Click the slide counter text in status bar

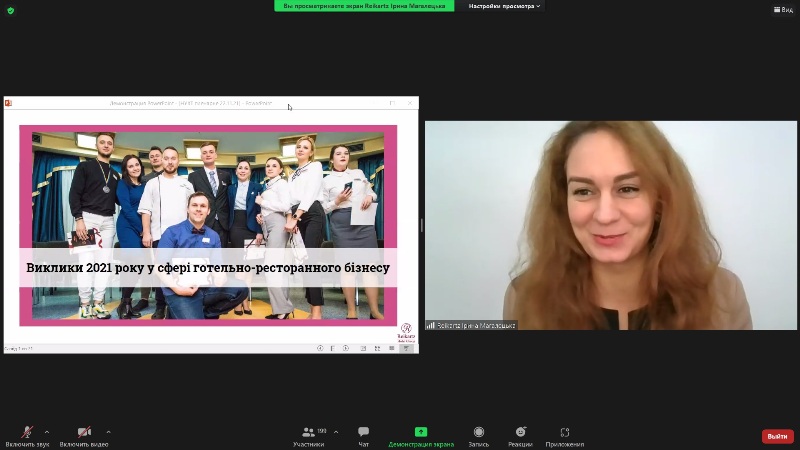click(19, 349)
